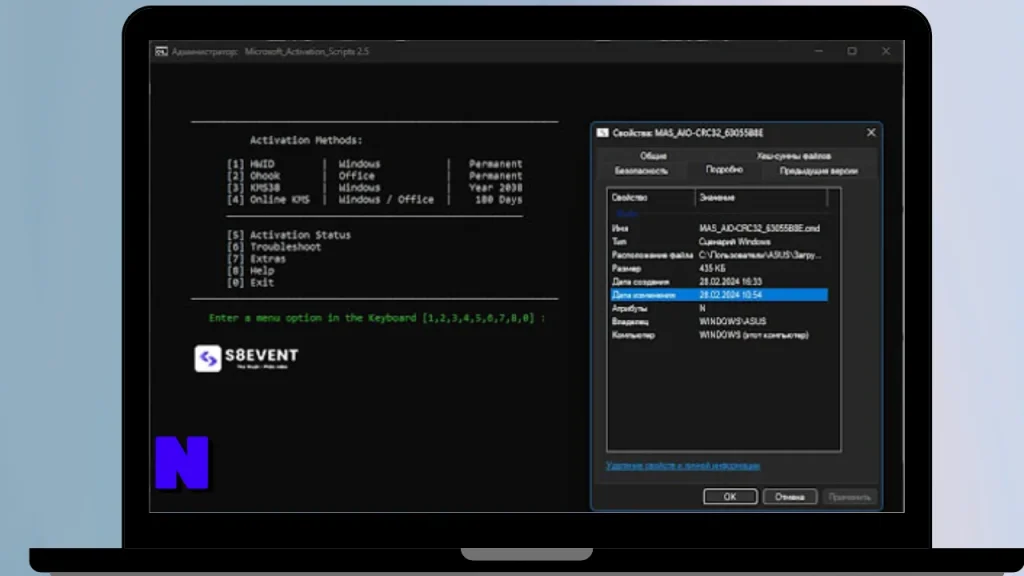Click the green 'Enter a menu option' prompt
The width and height of the screenshot is (1024, 576).
pos(377,318)
